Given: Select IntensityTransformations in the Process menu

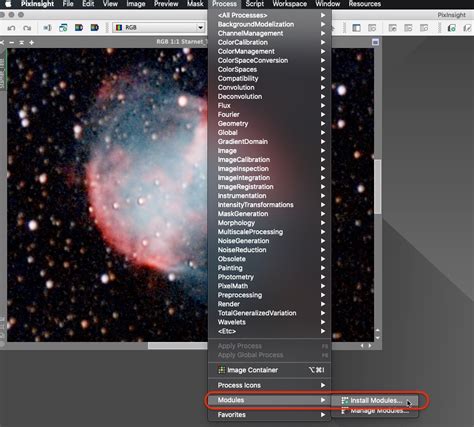Looking at the screenshot, I should [x=269, y=205].
